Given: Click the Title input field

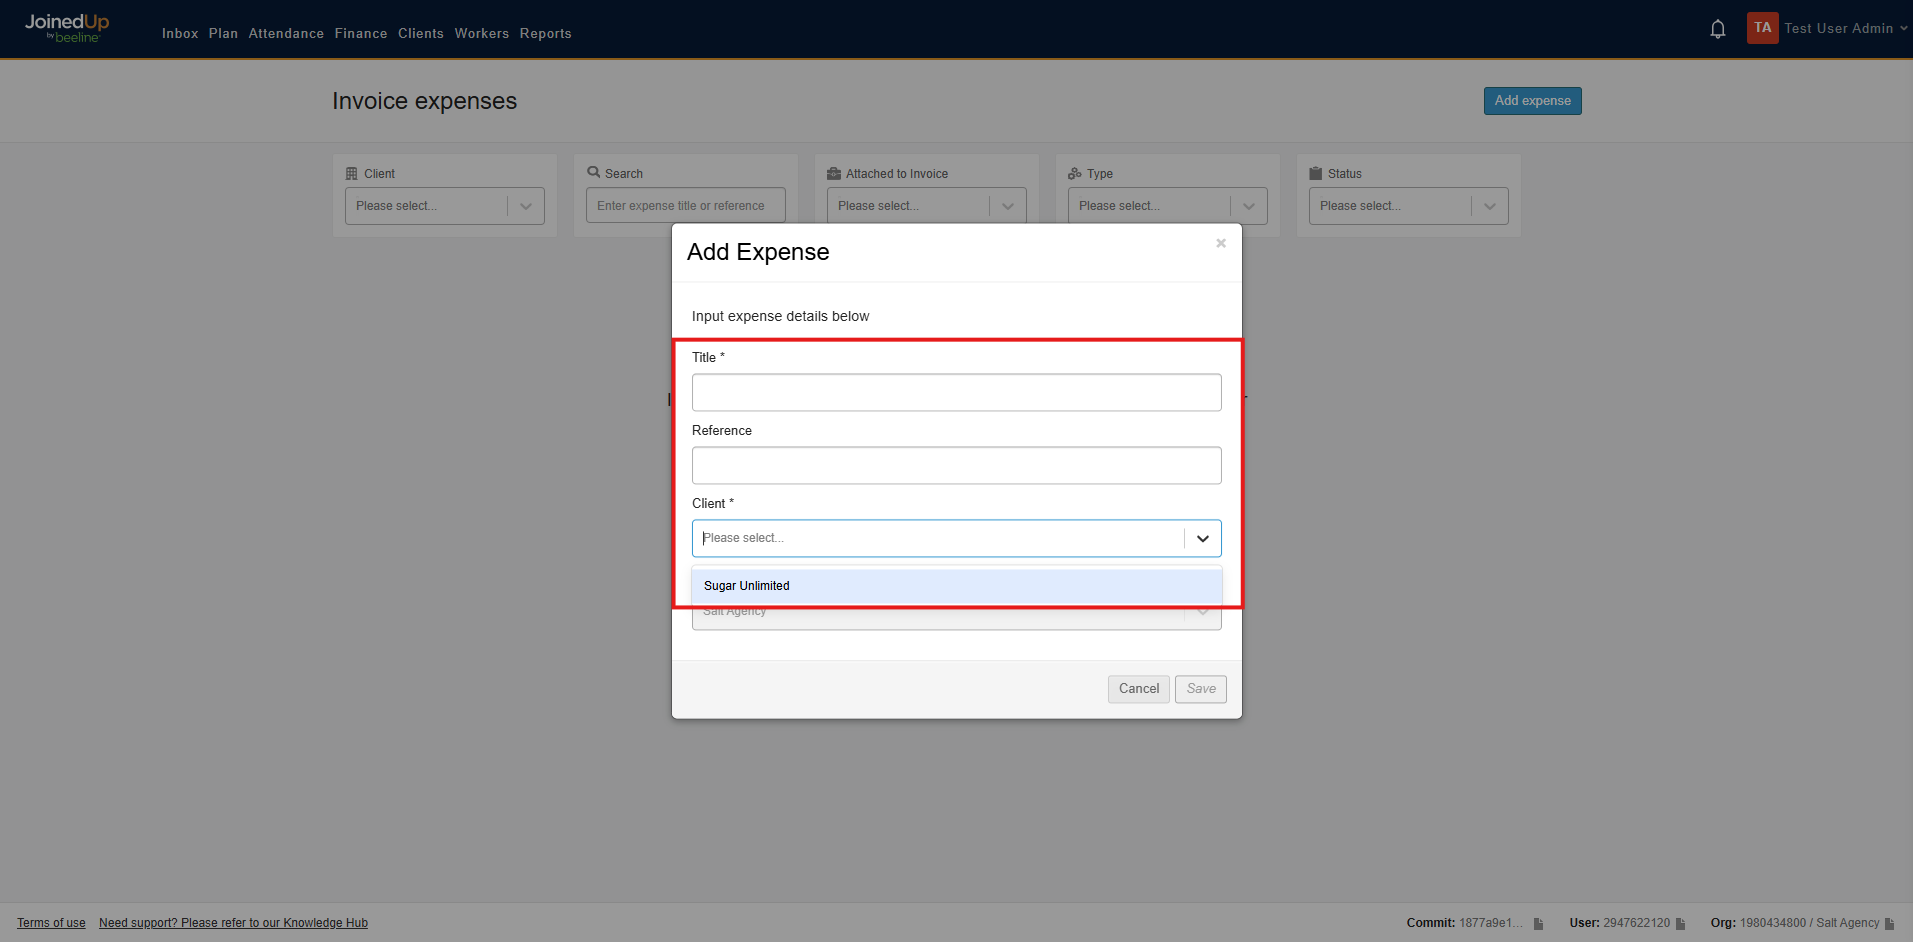Looking at the screenshot, I should 955,392.
